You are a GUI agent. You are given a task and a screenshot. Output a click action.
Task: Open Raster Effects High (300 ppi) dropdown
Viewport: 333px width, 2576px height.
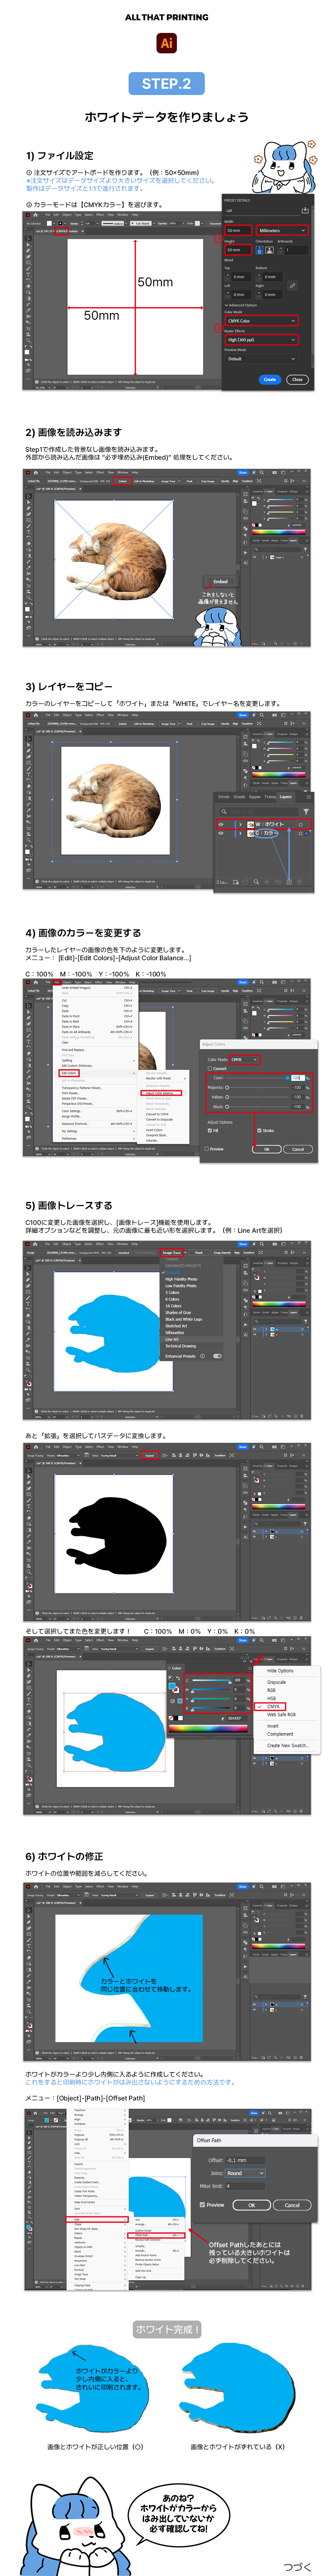click(x=262, y=340)
